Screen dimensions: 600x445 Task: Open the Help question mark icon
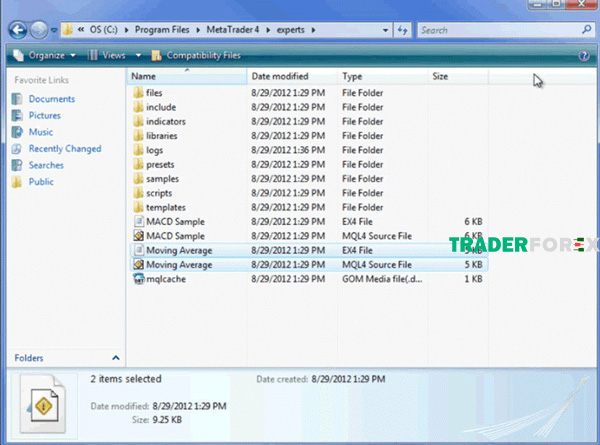tap(584, 56)
